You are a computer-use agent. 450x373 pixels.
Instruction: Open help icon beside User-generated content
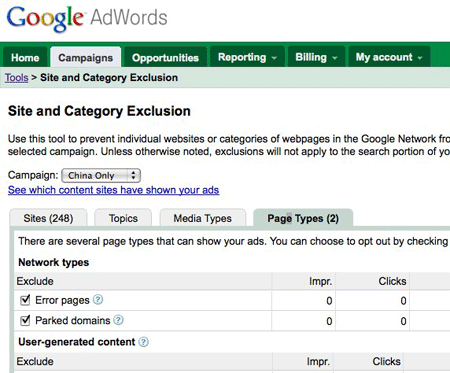tap(144, 342)
